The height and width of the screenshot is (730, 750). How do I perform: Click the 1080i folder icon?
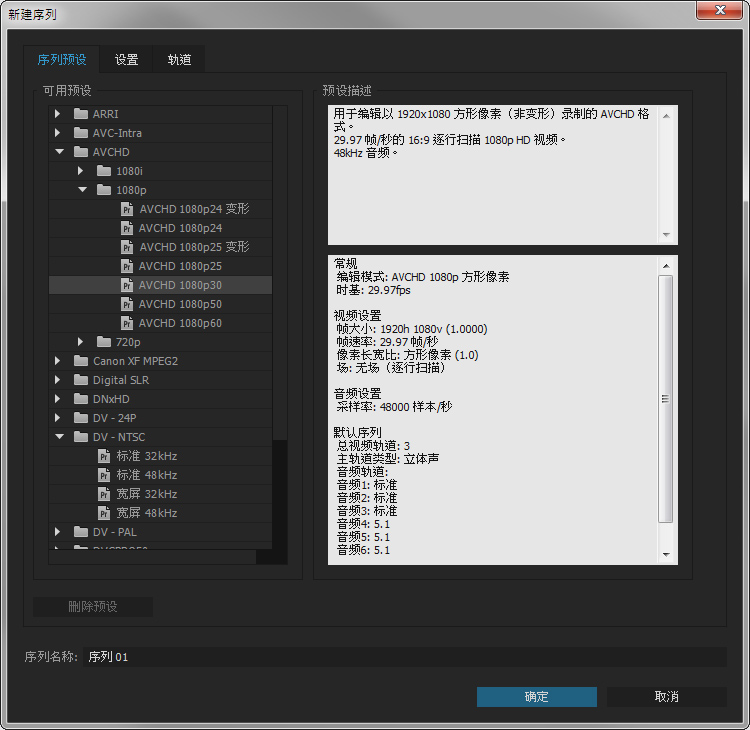point(104,171)
